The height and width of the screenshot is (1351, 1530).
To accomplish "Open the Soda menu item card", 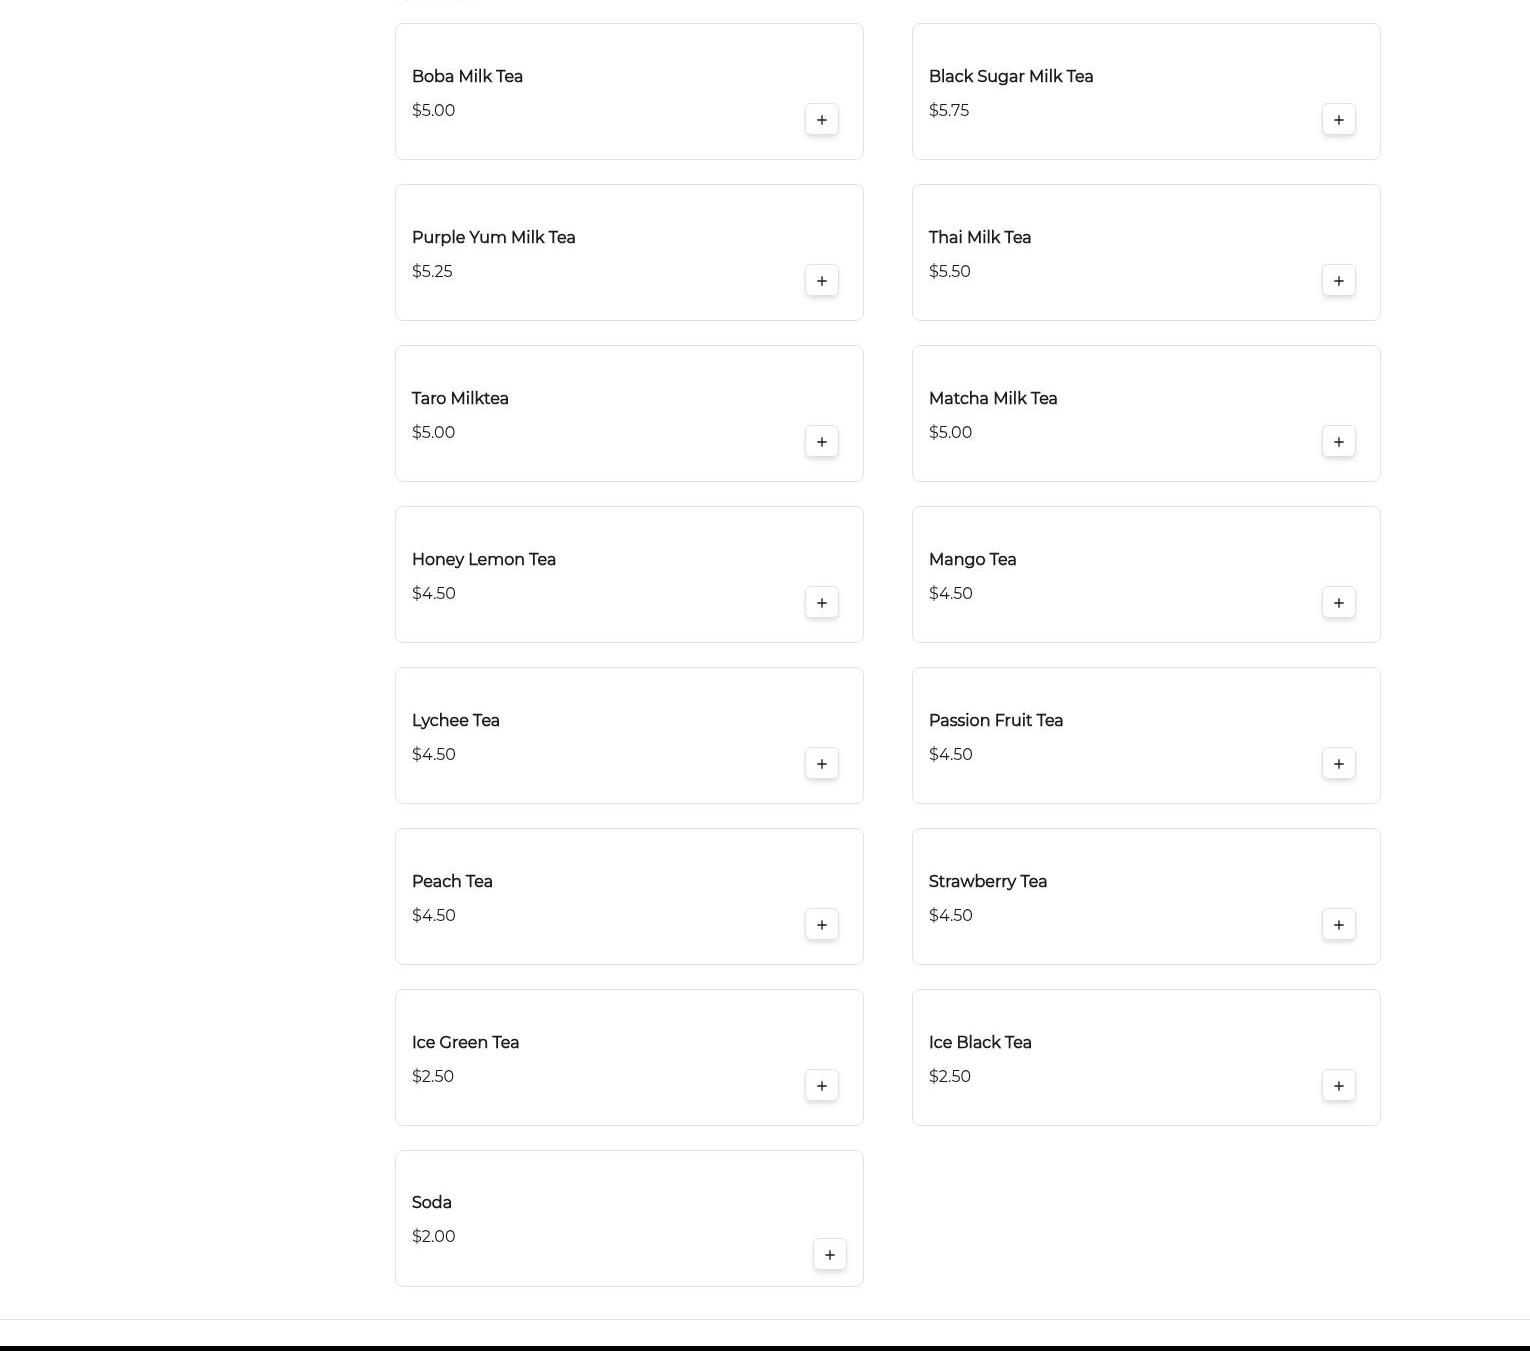I will pos(629,1218).
